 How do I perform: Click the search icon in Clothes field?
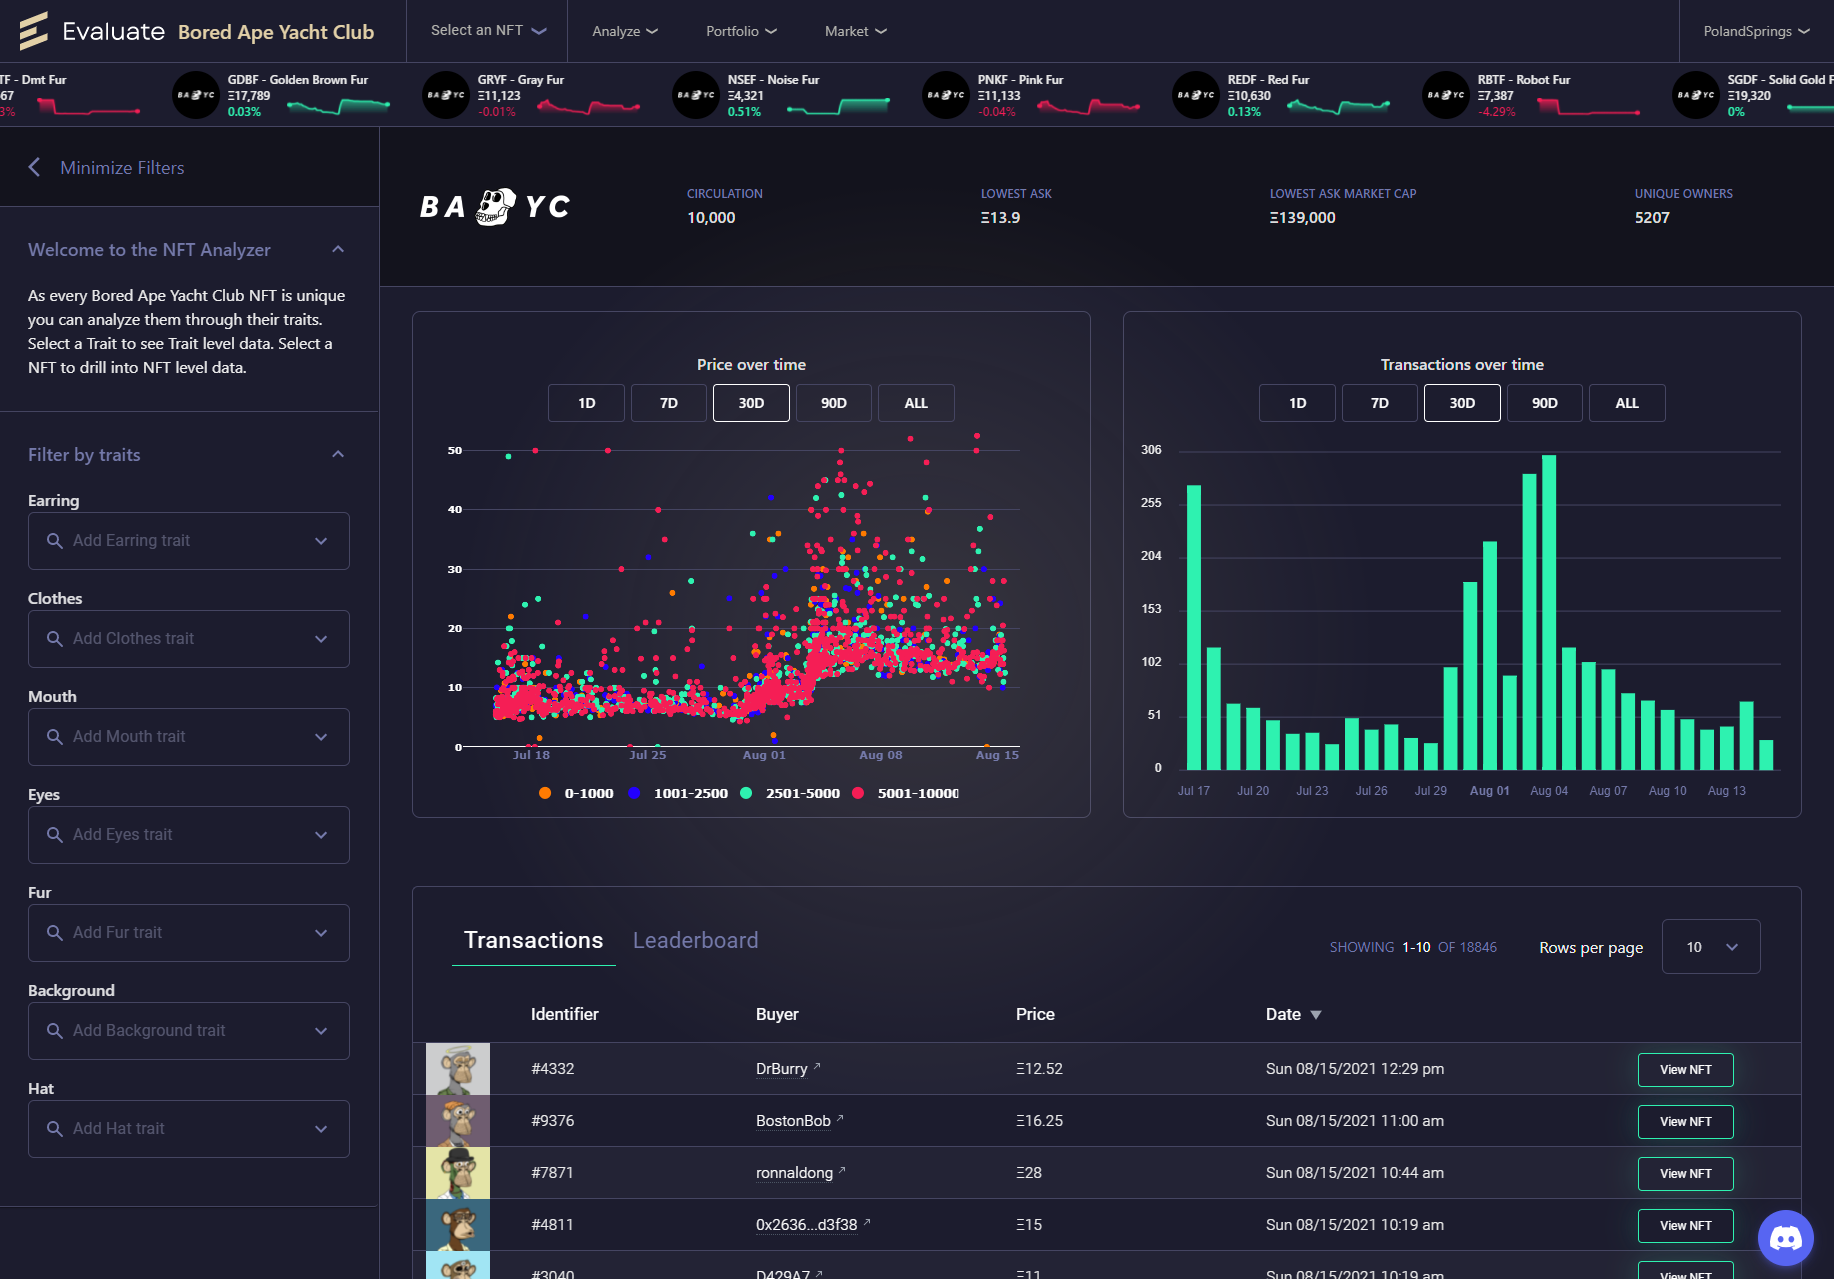pos(55,639)
